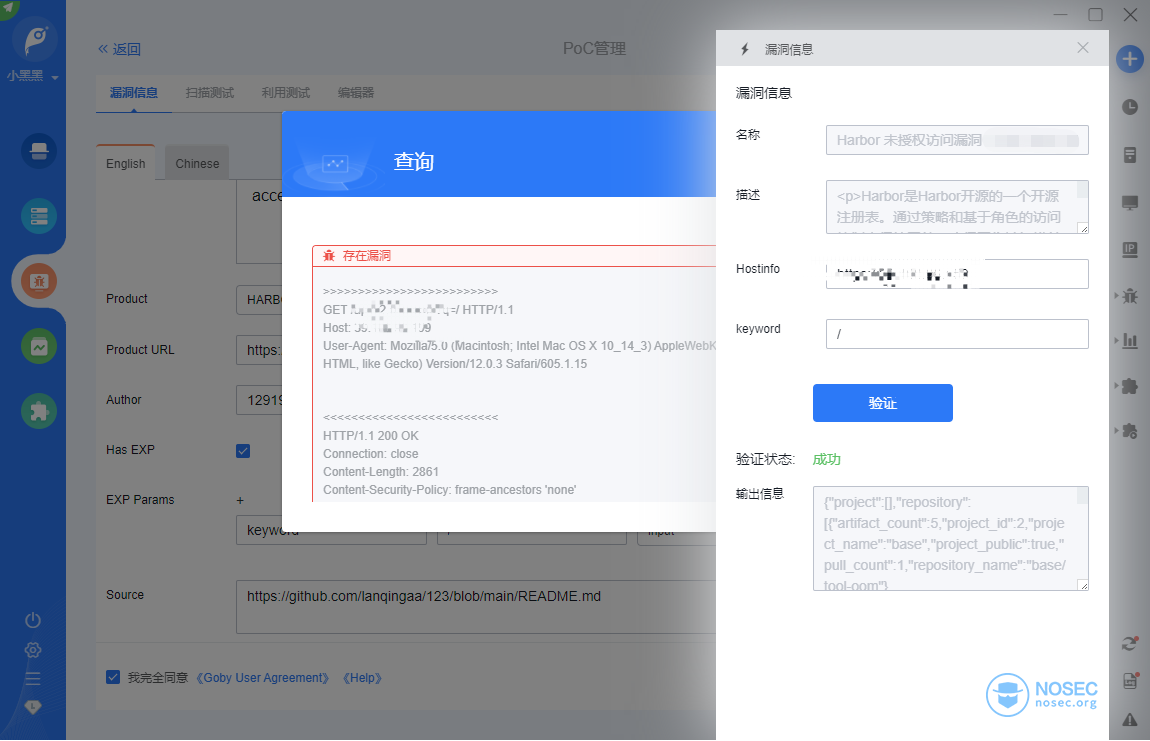Expand the bar-chart entry in right toolbar
This screenshot has height=741, width=1150.
coord(1128,340)
